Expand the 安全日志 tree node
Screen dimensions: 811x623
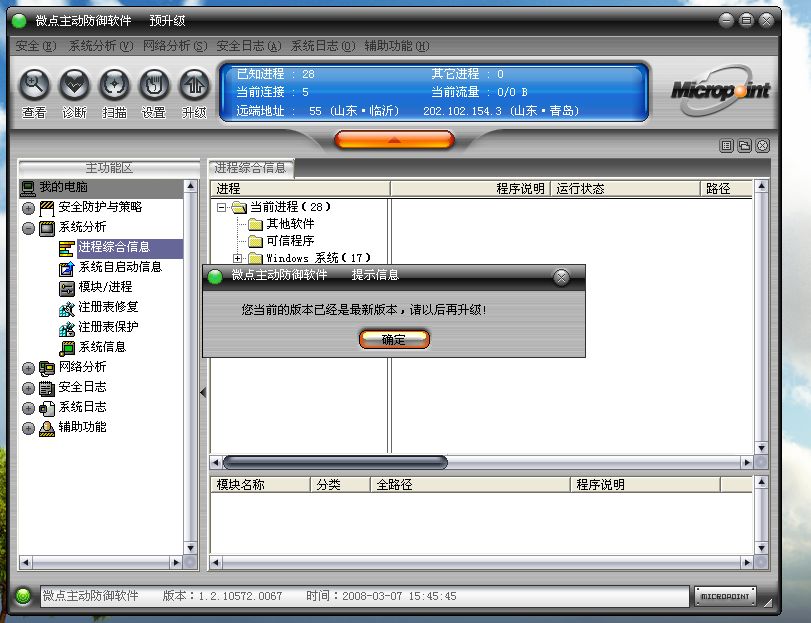click(28, 388)
